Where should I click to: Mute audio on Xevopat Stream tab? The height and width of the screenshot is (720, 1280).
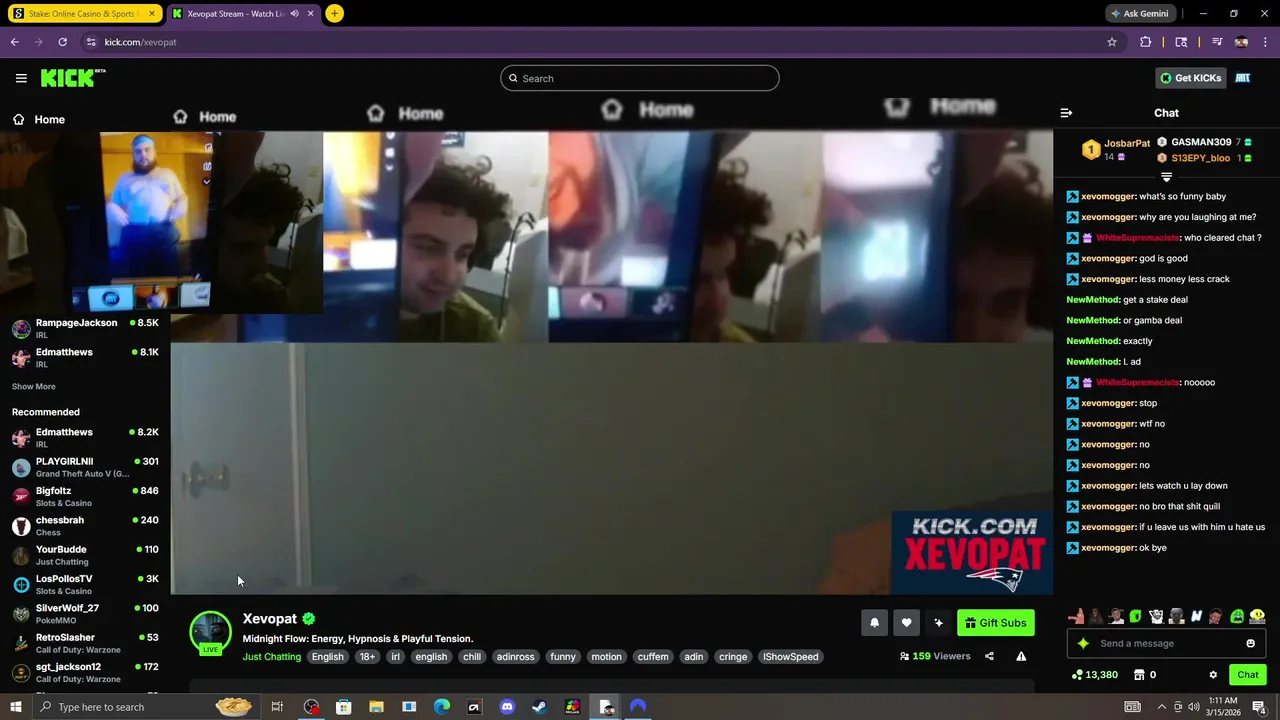point(295,14)
